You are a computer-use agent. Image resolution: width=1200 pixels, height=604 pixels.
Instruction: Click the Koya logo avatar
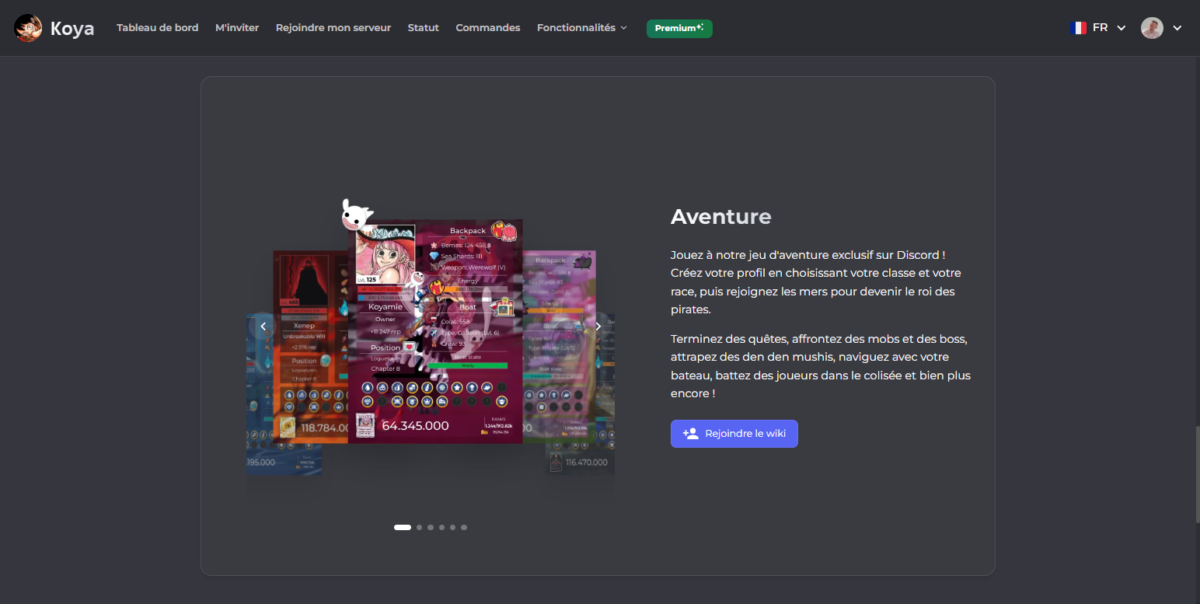click(x=28, y=28)
